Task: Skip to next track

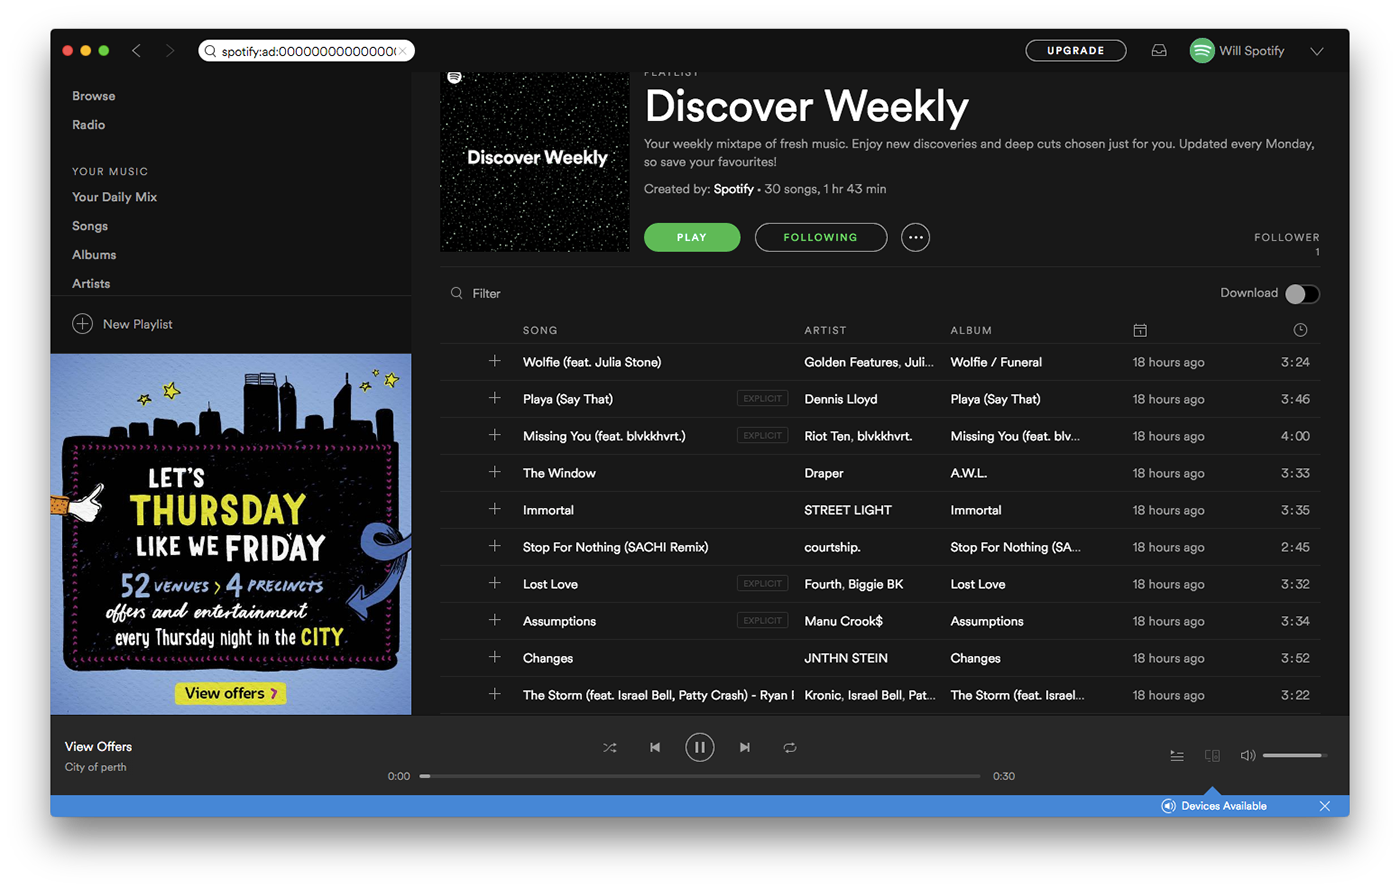Action: click(x=745, y=748)
